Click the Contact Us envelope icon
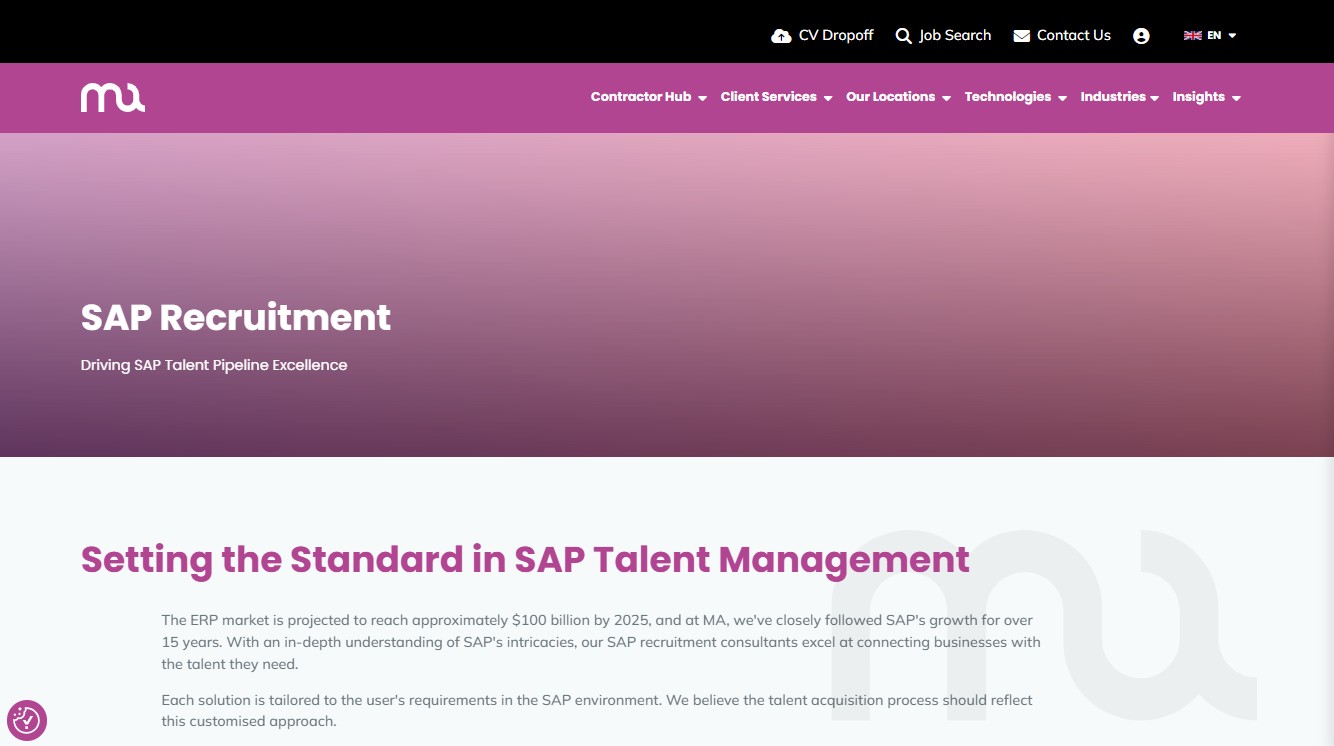Image resolution: width=1334 pixels, height=746 pixels. click(x=1021, y=36)
